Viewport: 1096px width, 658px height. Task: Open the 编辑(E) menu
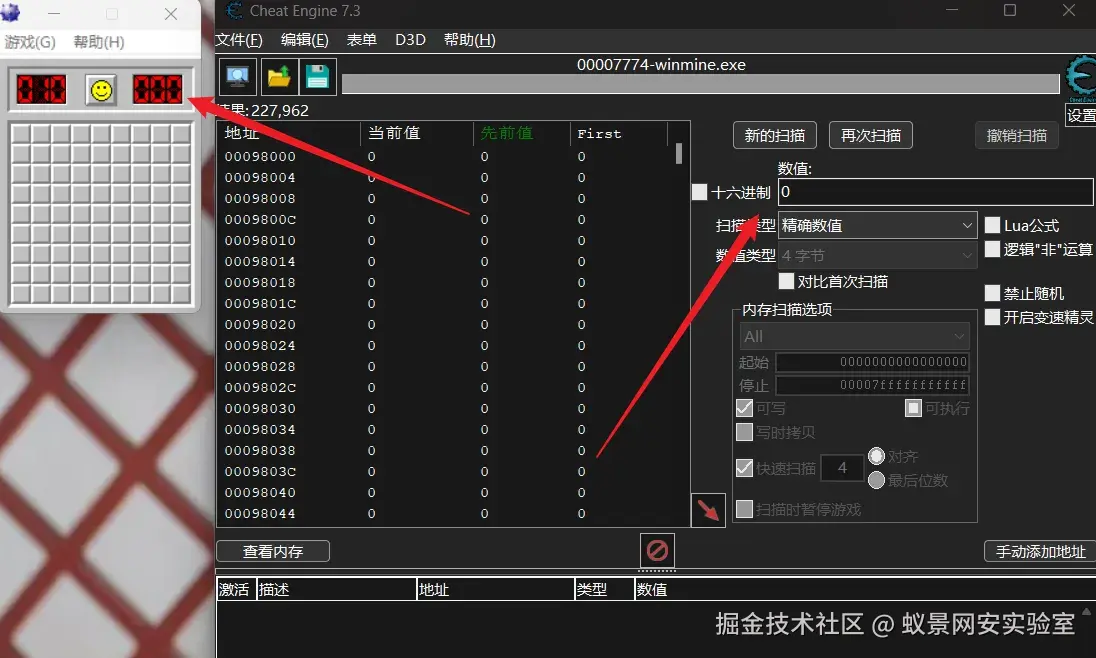click(305, 40)
